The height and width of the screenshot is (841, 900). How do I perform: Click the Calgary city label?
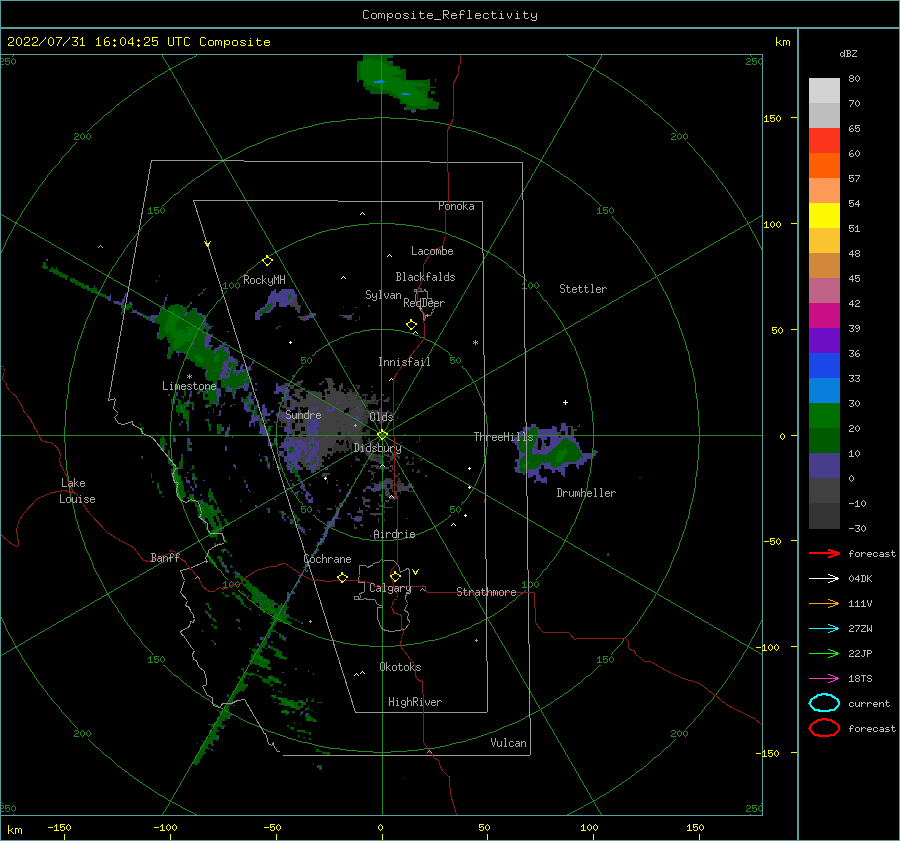click(x=390, y=588)
